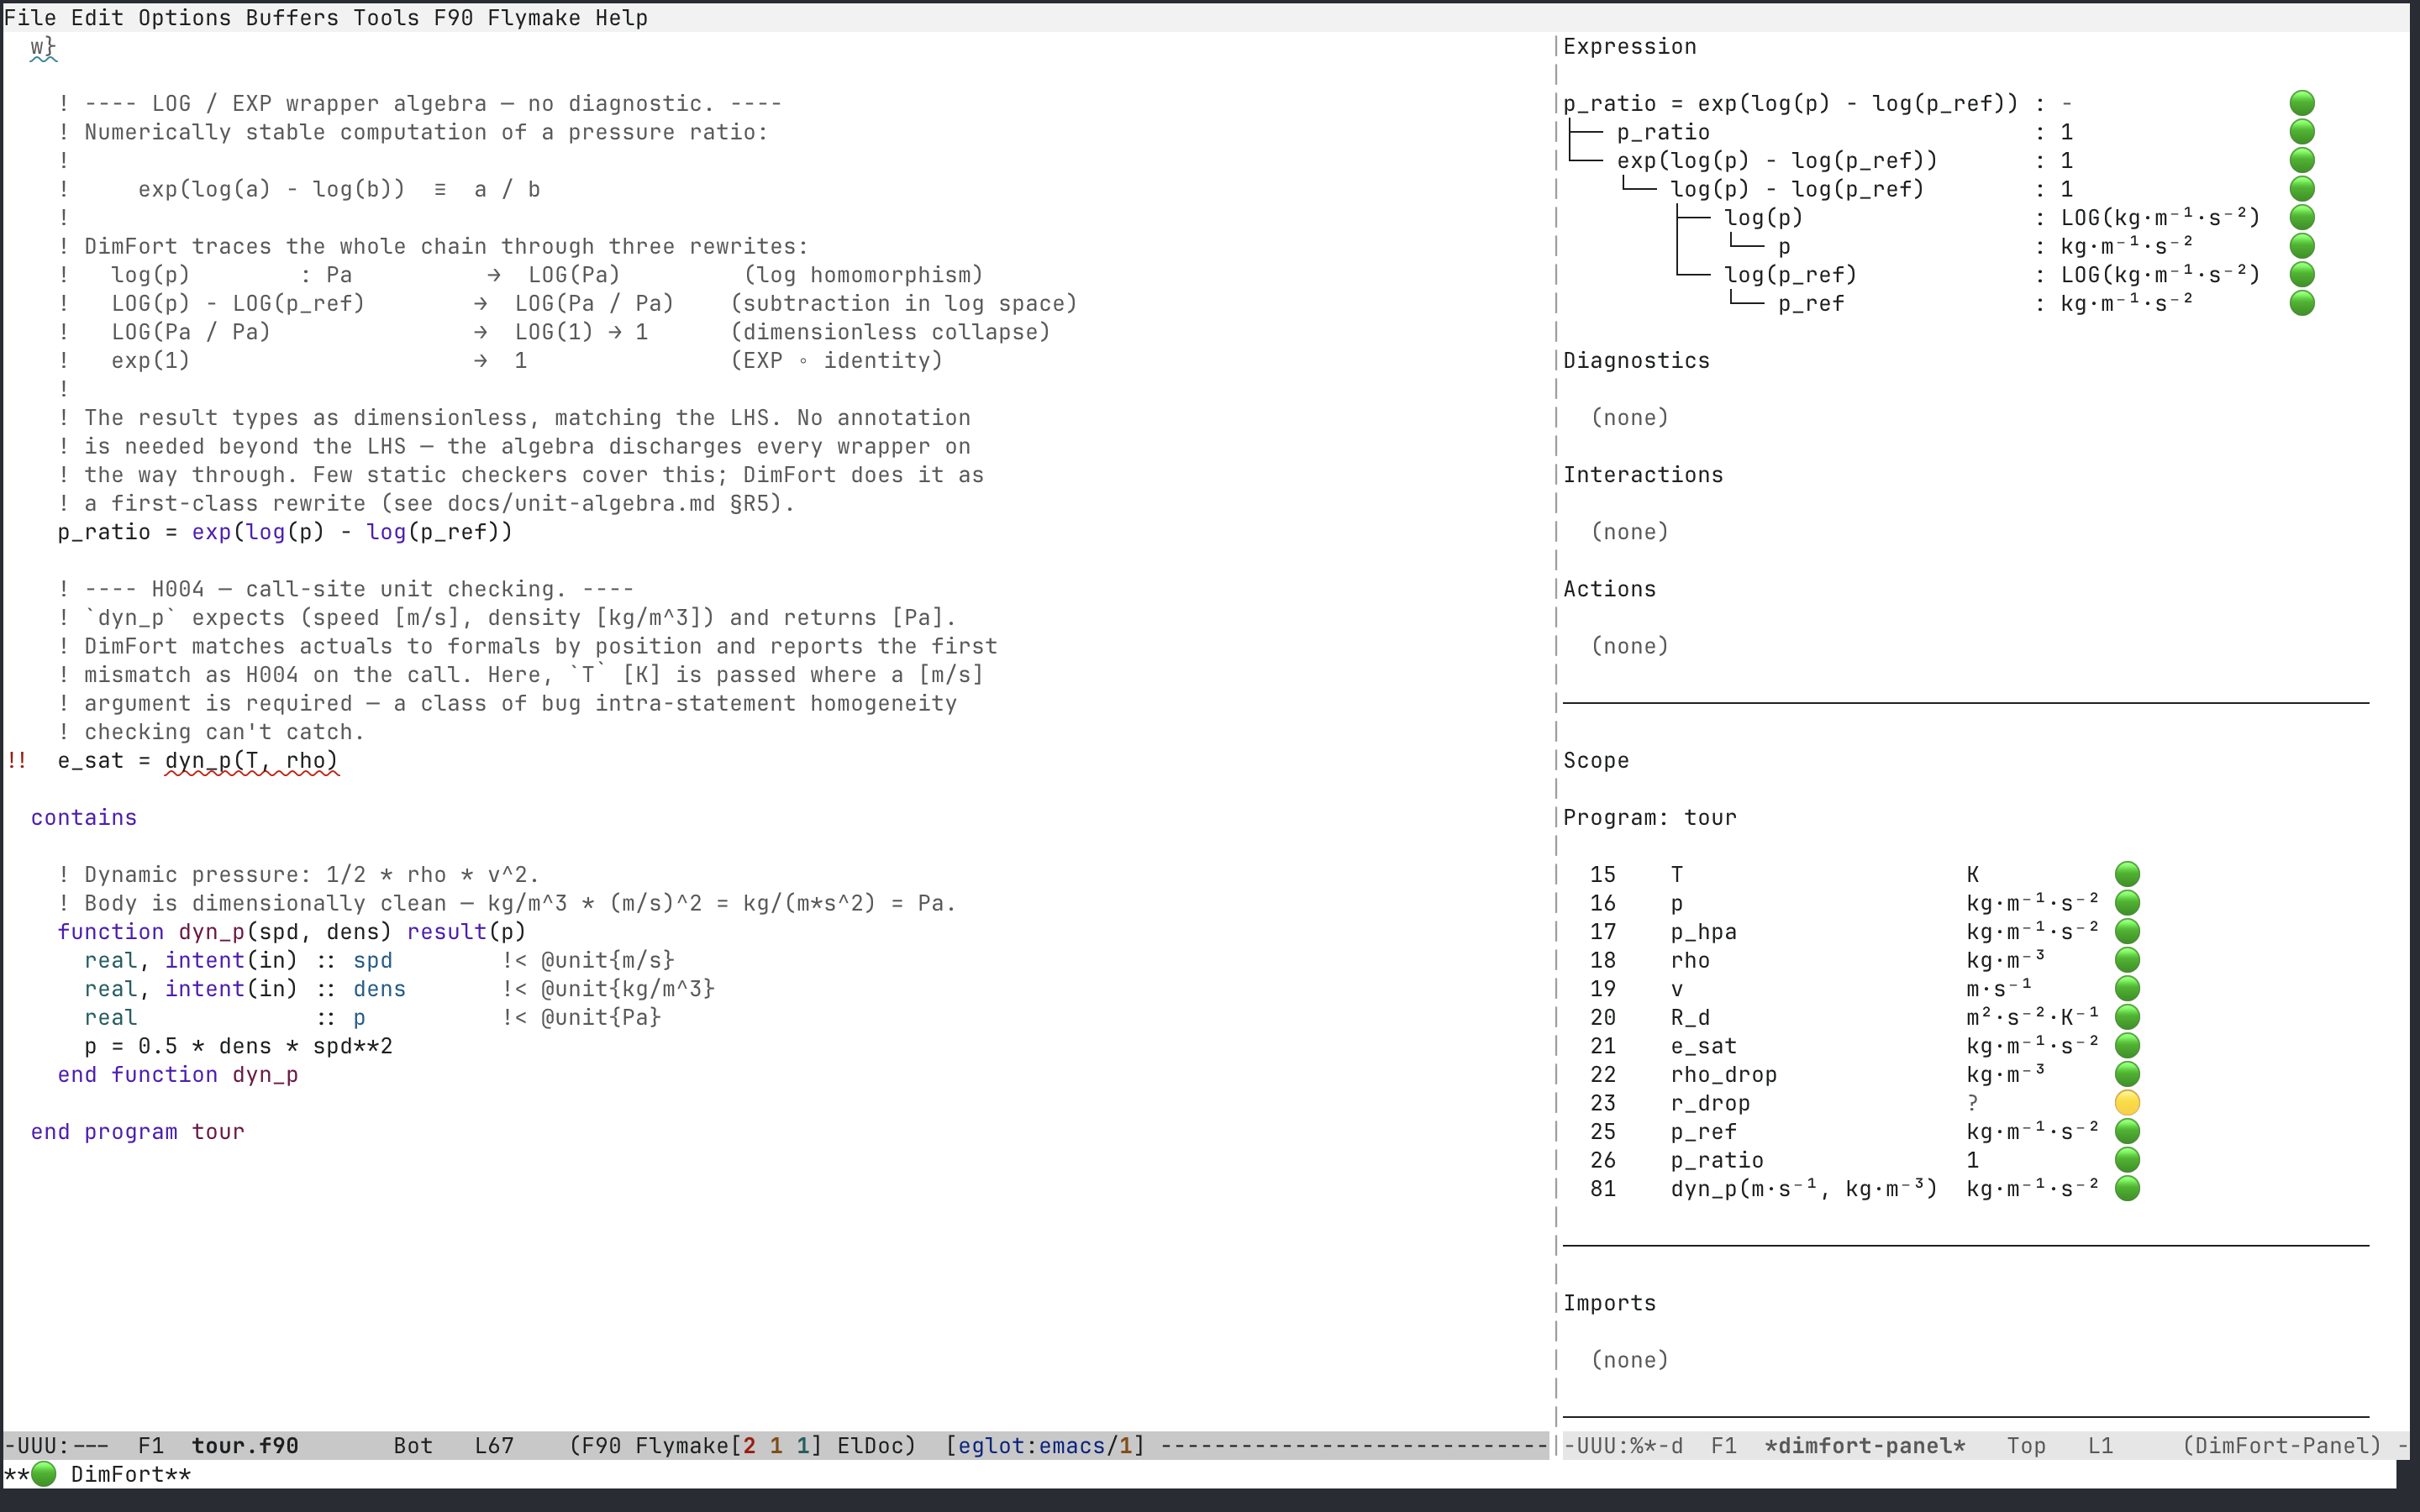Click green status dot for dyn_p function
Image resolution: width=2420 pixels, height=1512 pixels.
tap(2128, 1188)
